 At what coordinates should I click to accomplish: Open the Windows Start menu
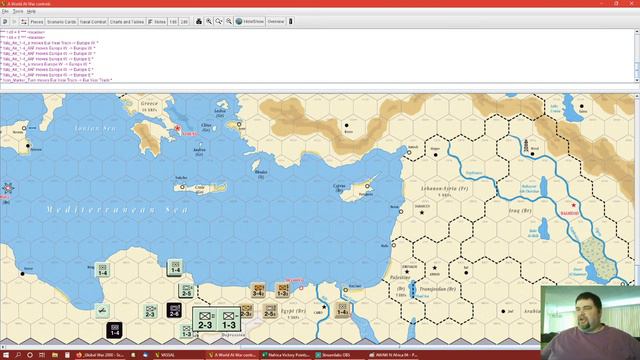pos(5,355)
